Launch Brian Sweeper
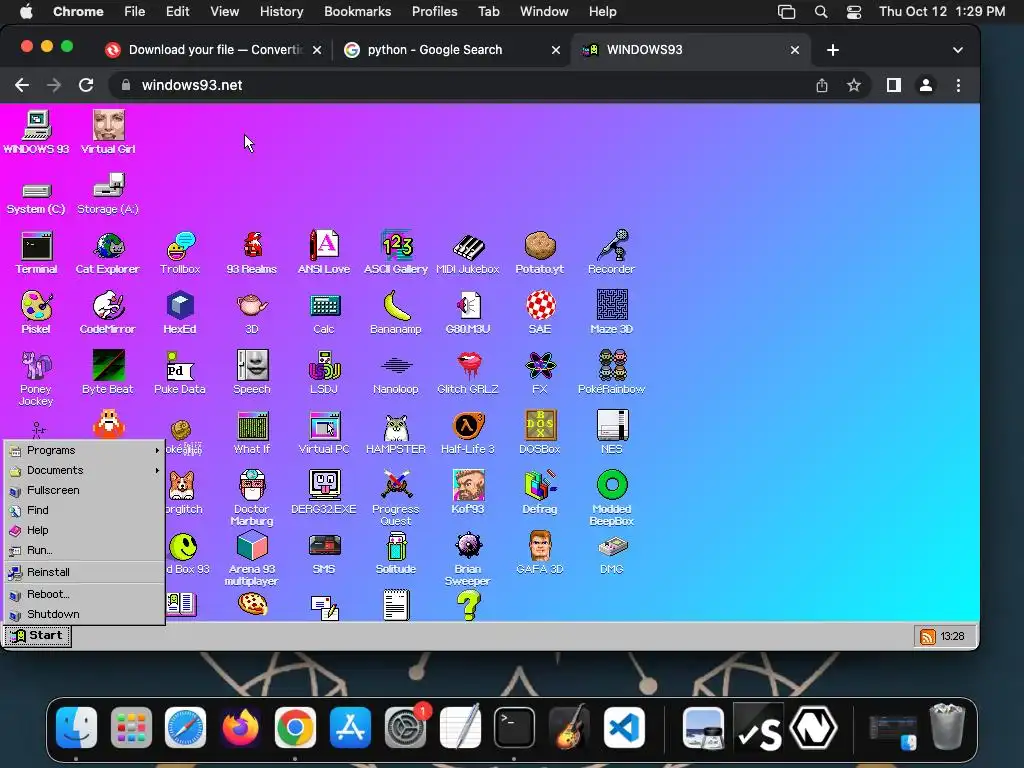The width and height of the screenshot is (1024, 768). tap(468, 558)
